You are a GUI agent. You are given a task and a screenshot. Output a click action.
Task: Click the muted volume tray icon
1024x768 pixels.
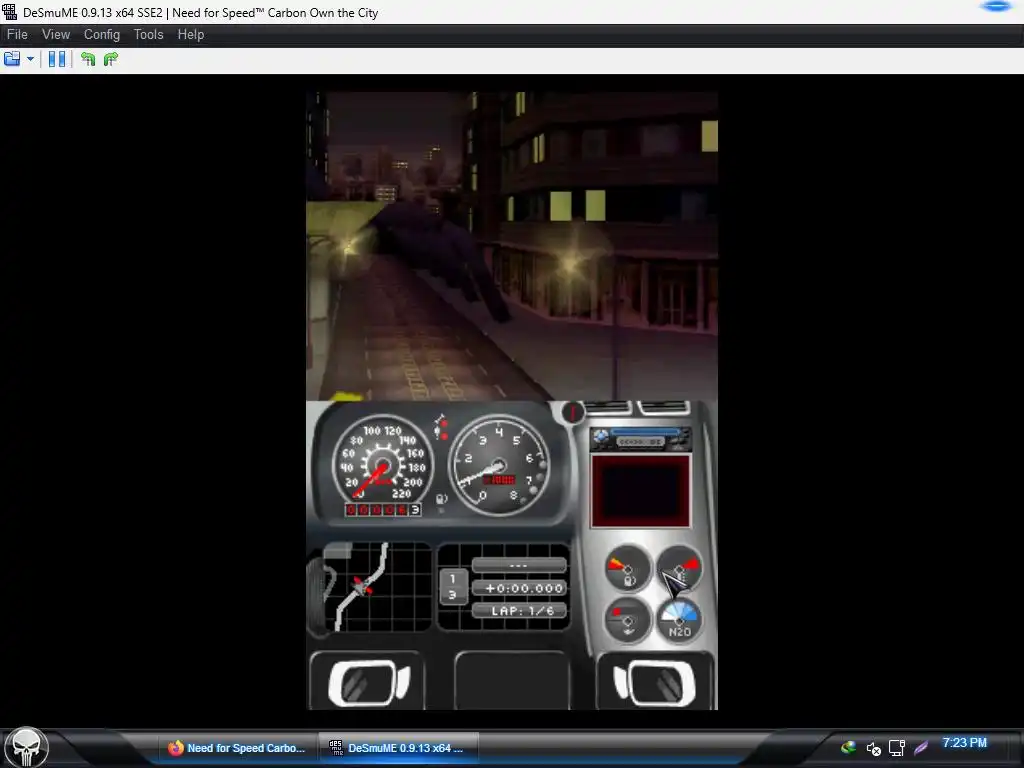click(x=873, y=748)
